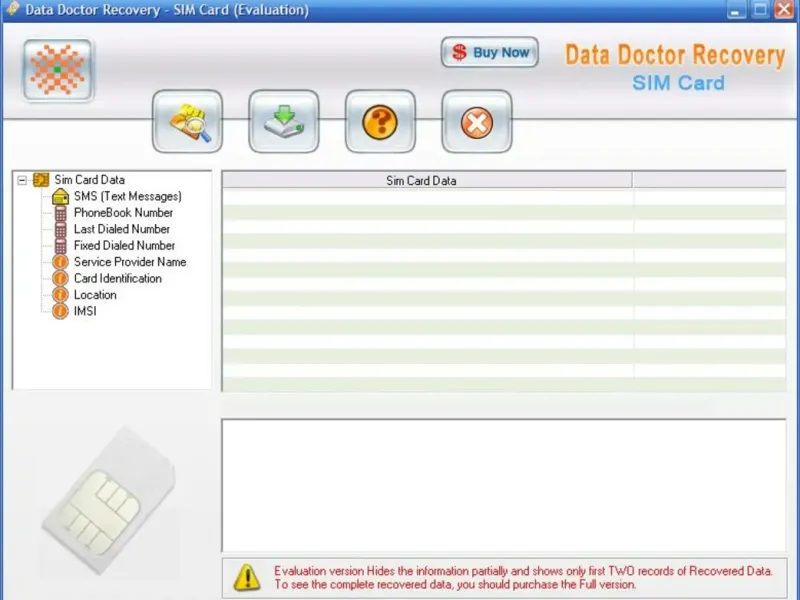Screen dimensions: 800x600
Task: Click the Save recovered data icon
Action: (x=284, y=121)
